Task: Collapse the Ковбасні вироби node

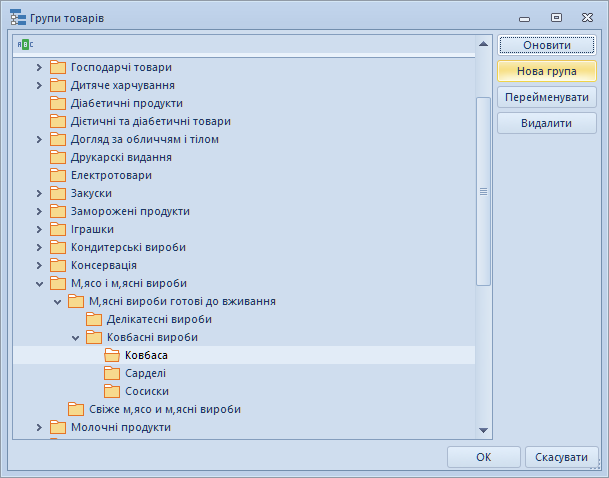Action: tap(75, 337)
